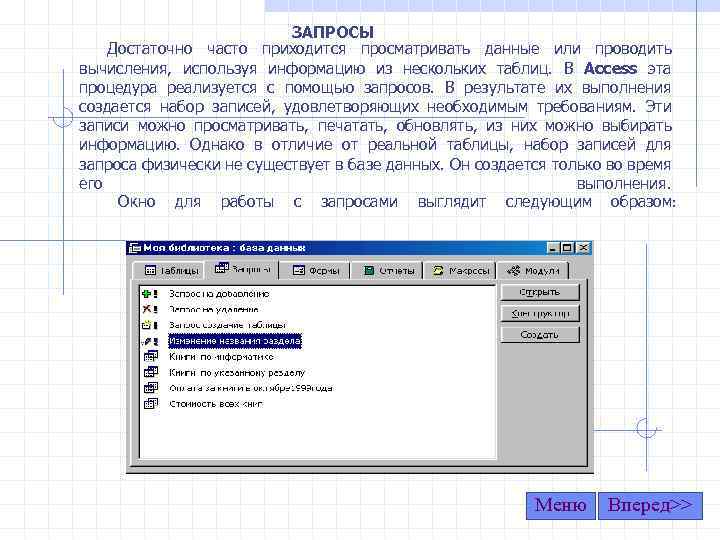Select the Книги по информатике query
The width and height of the screenshot is (720, 540).
tap(221, 357)
